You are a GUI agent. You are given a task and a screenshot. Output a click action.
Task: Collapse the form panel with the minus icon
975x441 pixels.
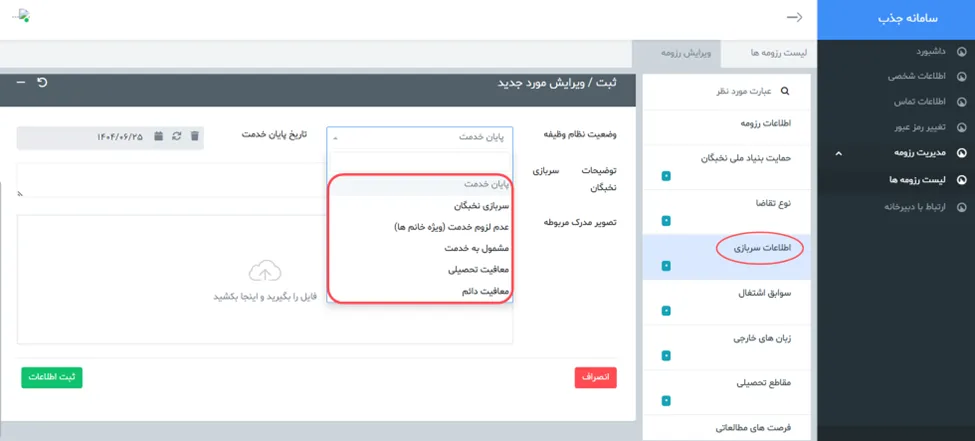(x=21, y=82)
